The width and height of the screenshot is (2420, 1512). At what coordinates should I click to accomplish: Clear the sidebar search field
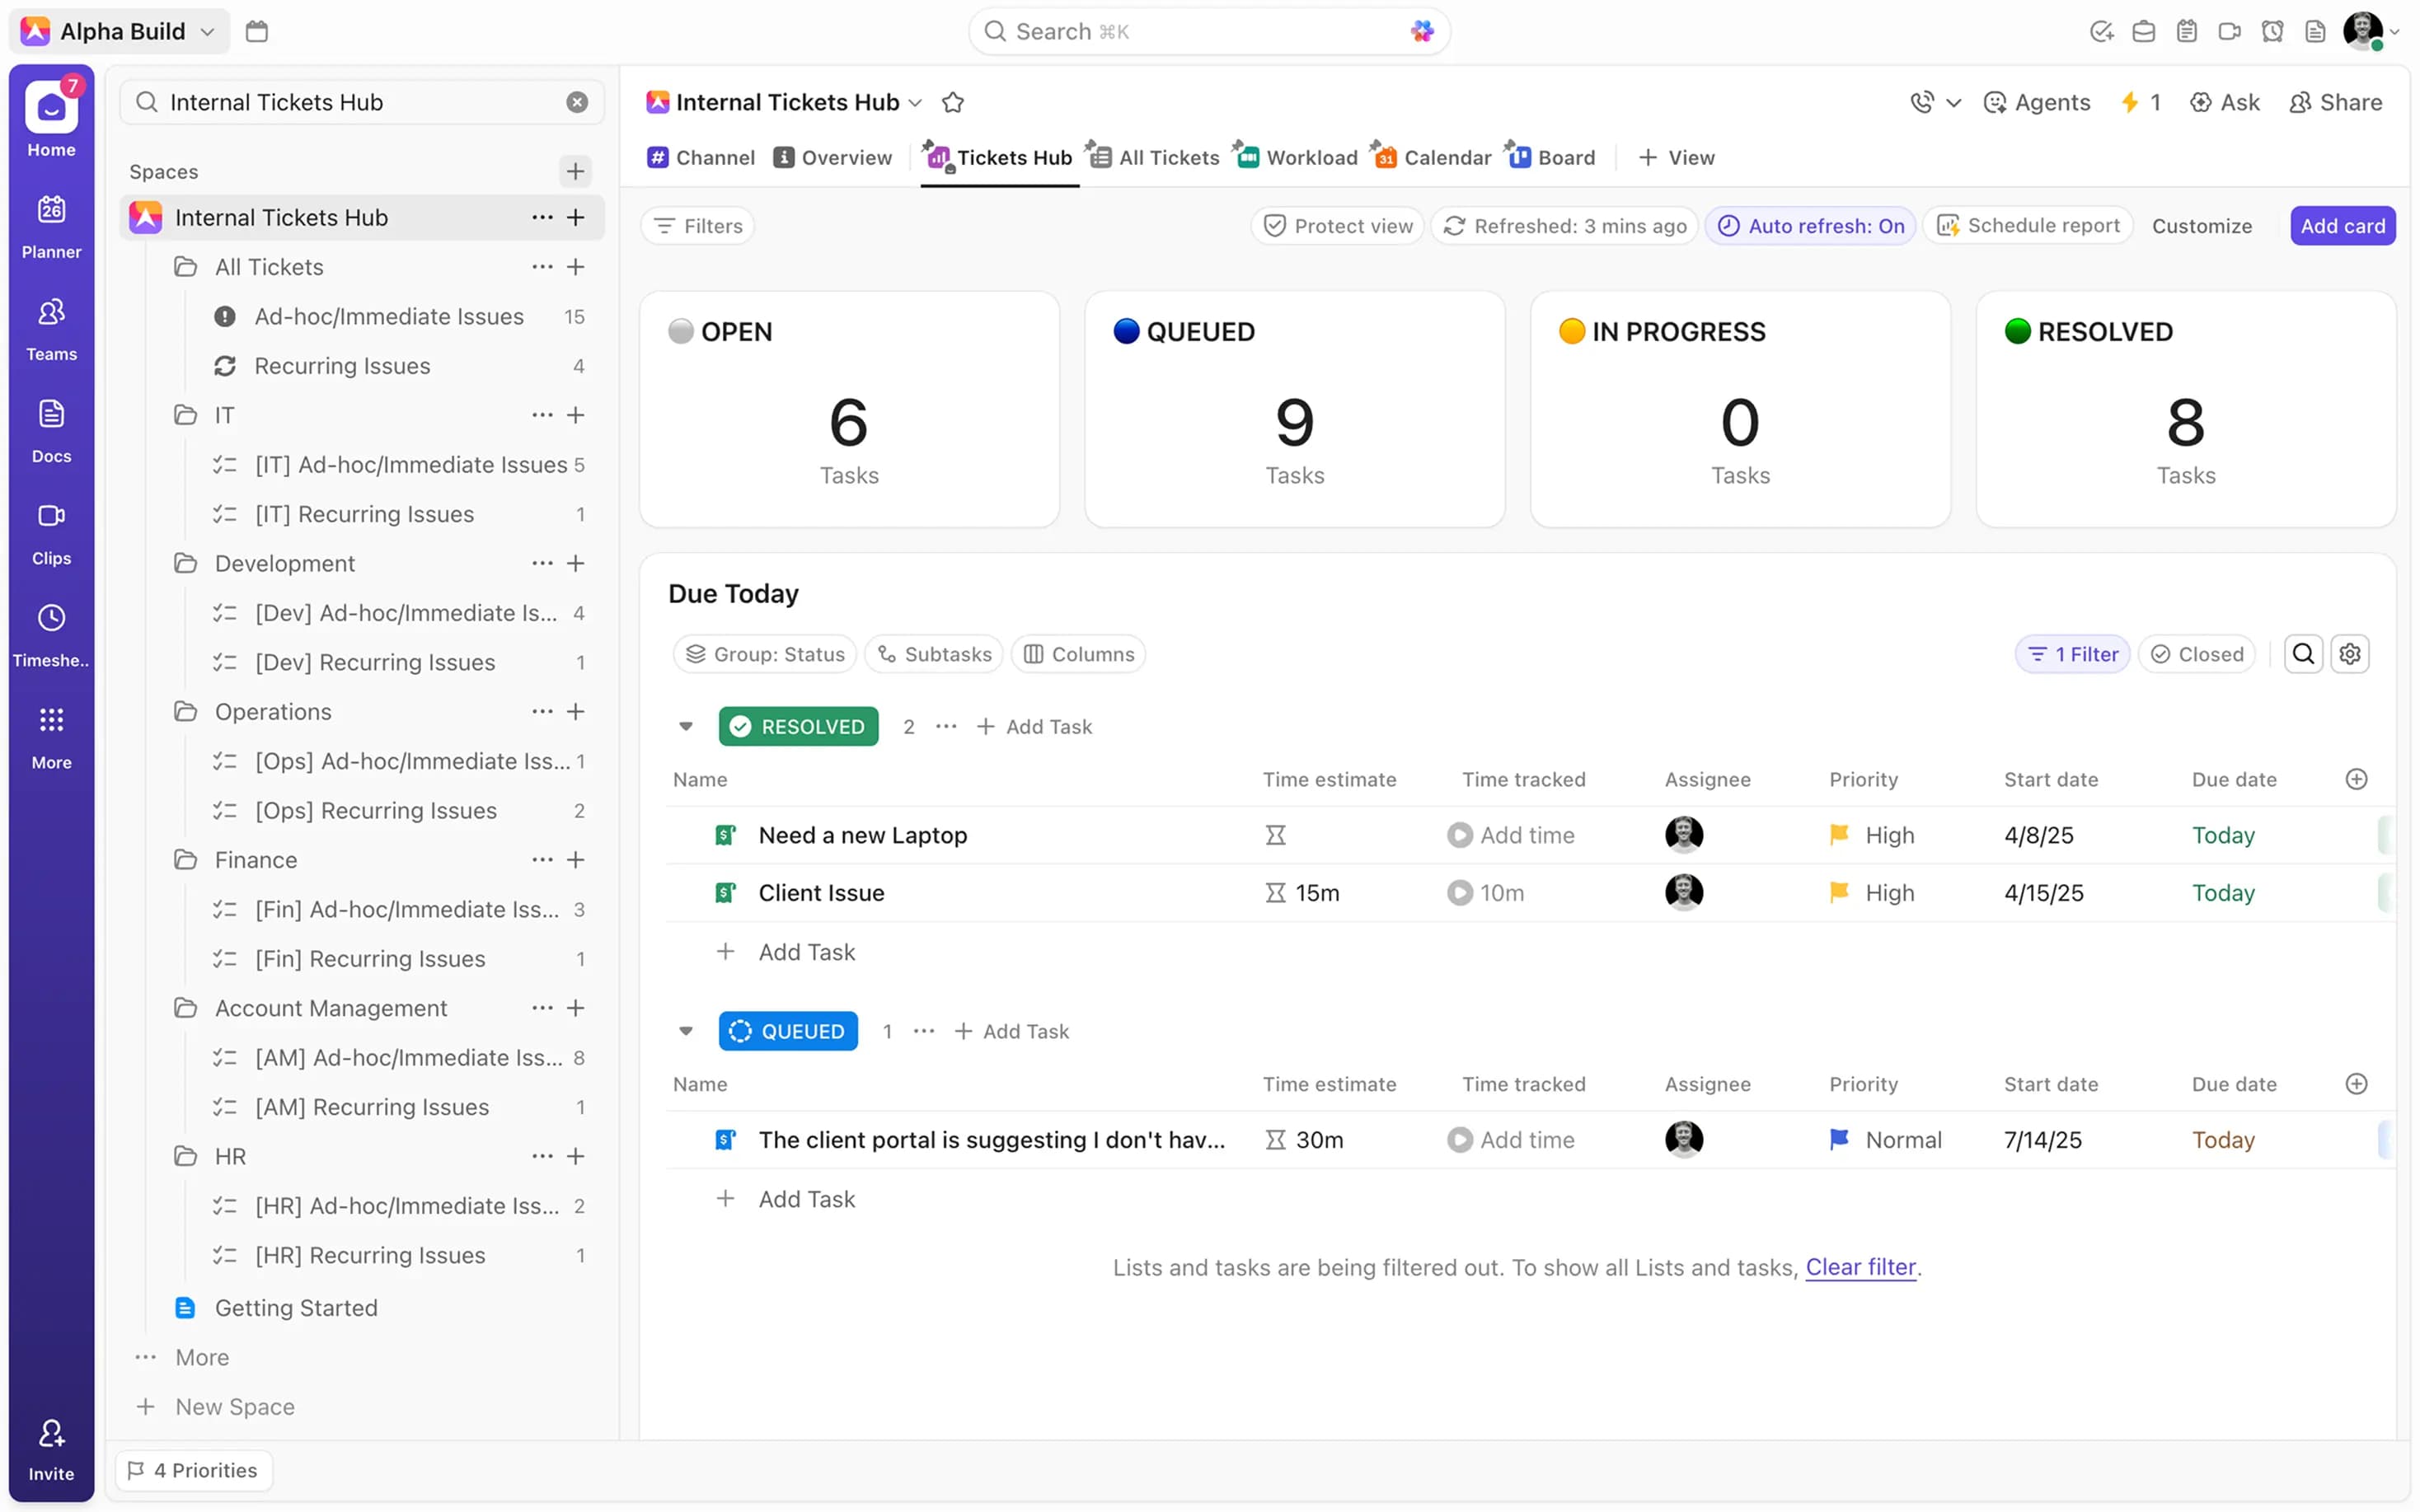pos(577,102)
